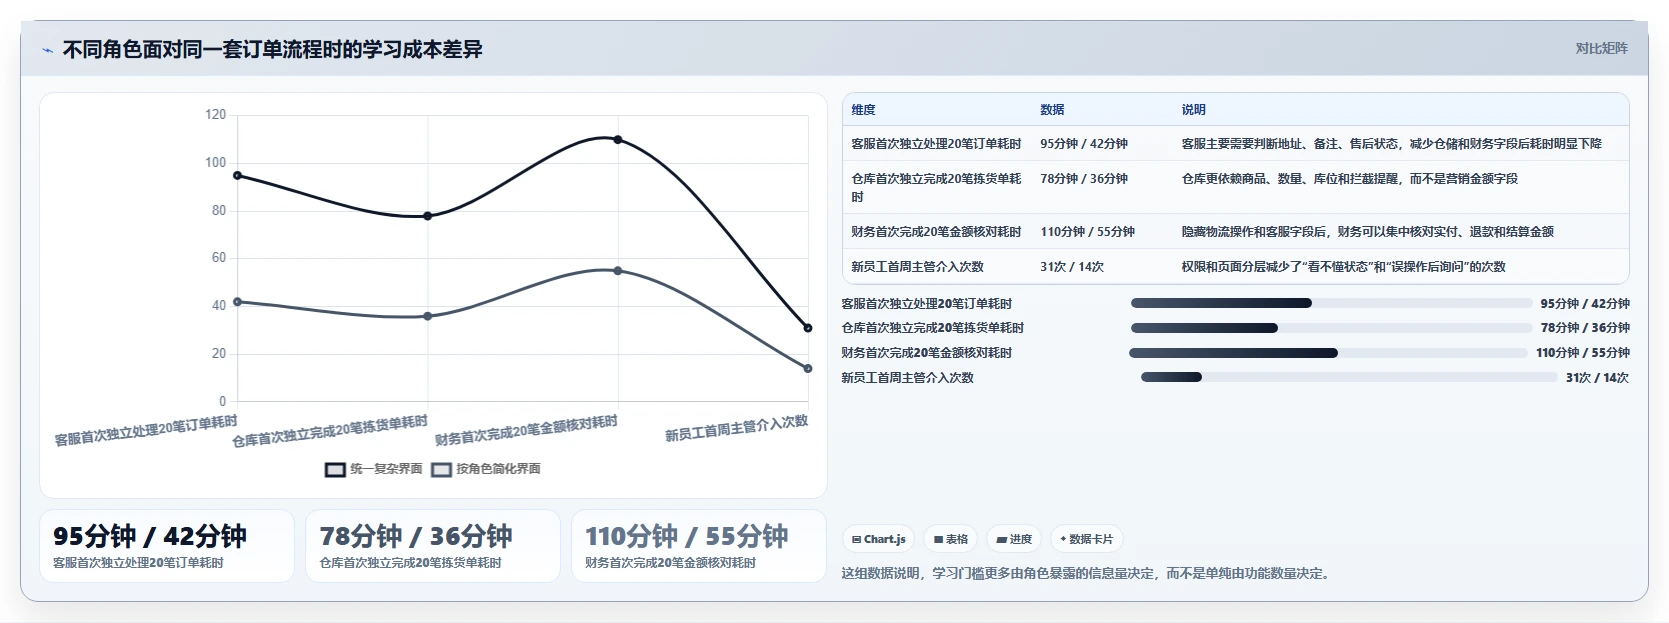1669x623 pixels.
Task: Click the 按角色简化界面 legend color box
Action: coord(441,469)
